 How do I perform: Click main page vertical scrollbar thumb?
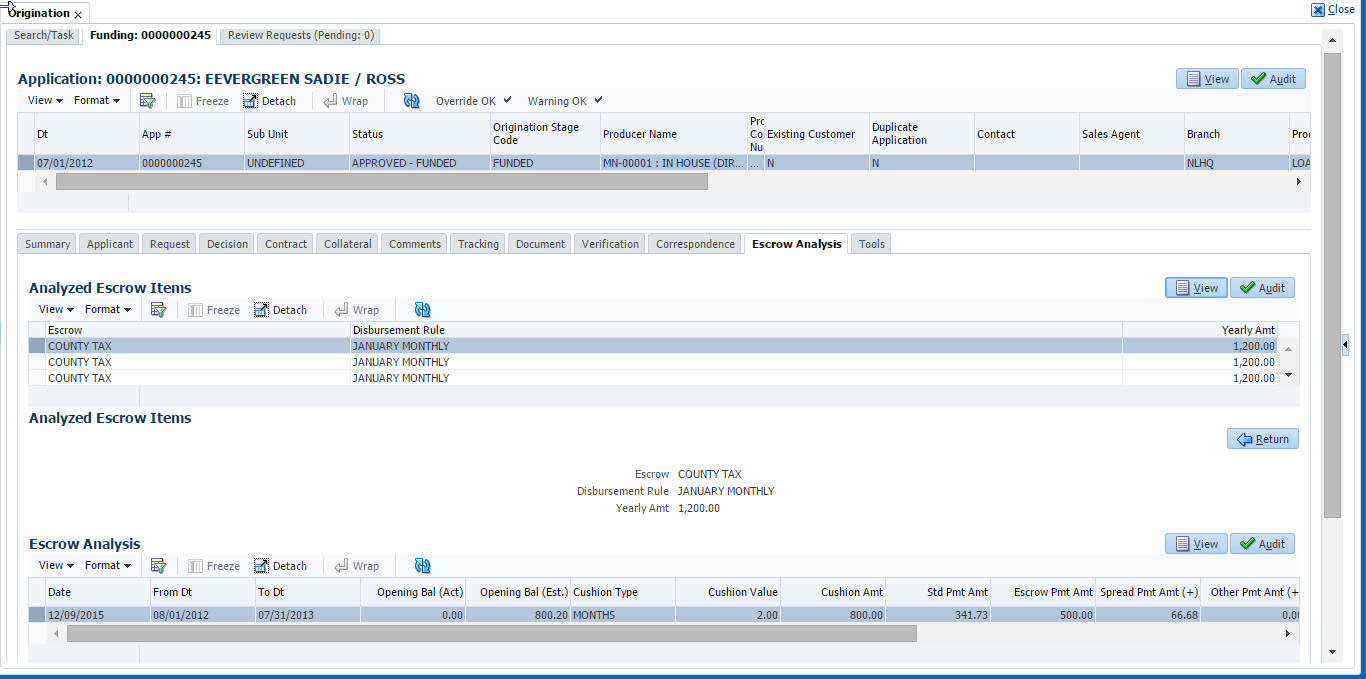pos(1332,285)
